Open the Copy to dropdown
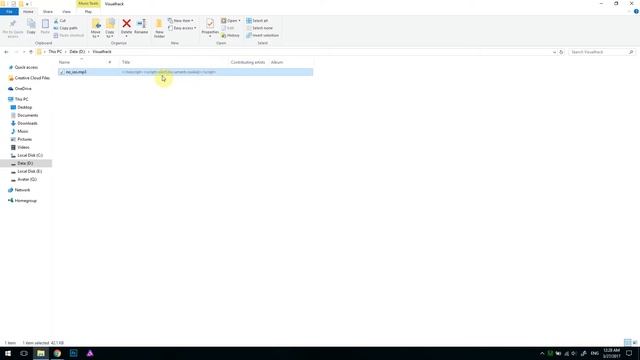Screen dimensions: 640x360 [110, 28]
